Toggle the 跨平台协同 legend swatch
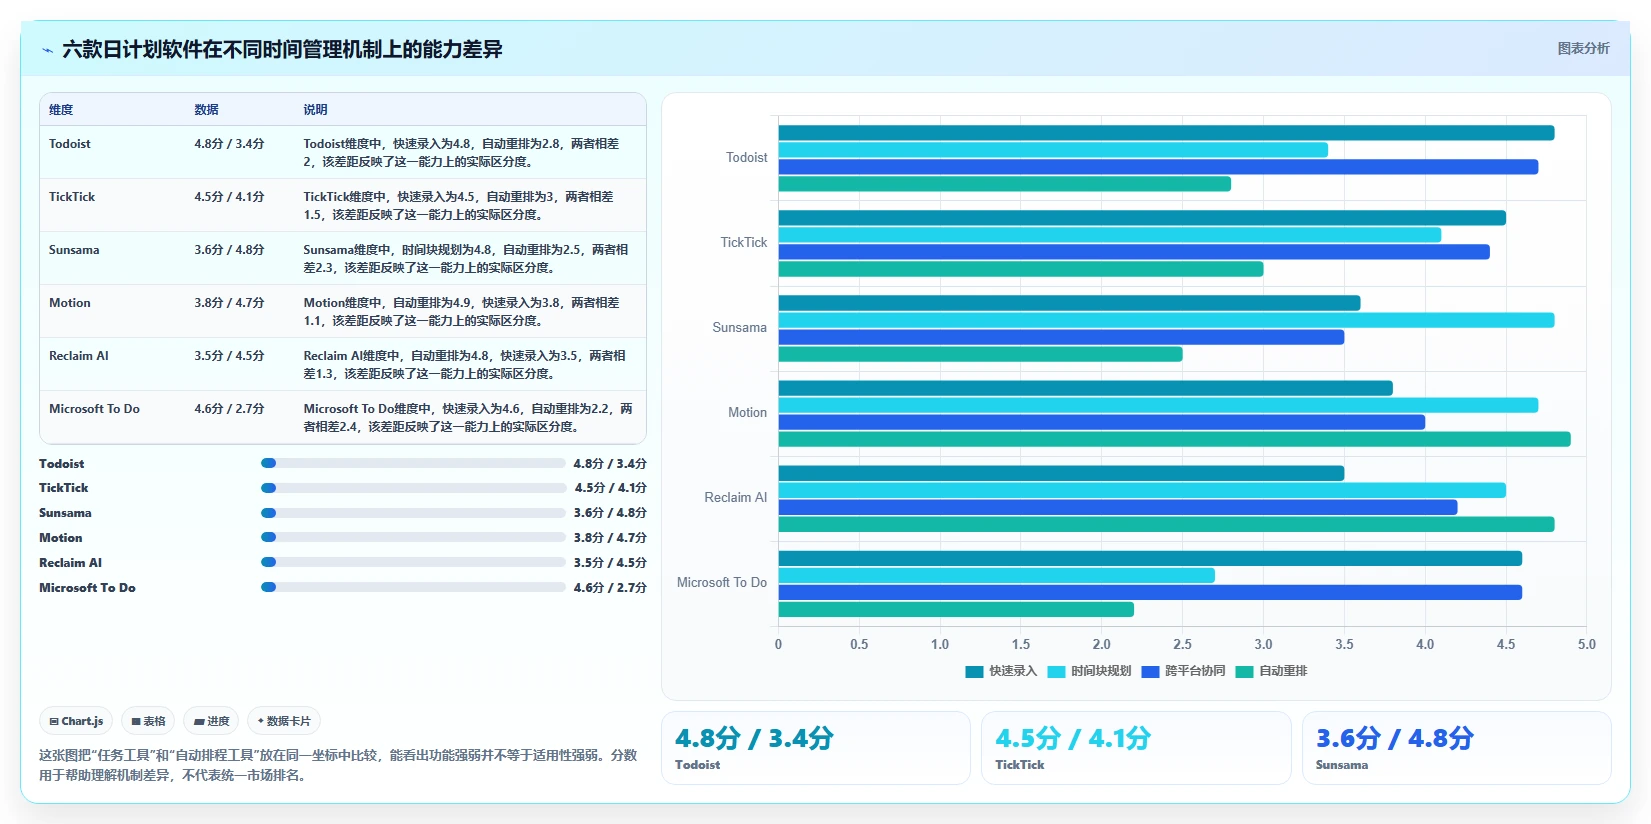This screenshot has width=1651, height=824. [1150, 672]
